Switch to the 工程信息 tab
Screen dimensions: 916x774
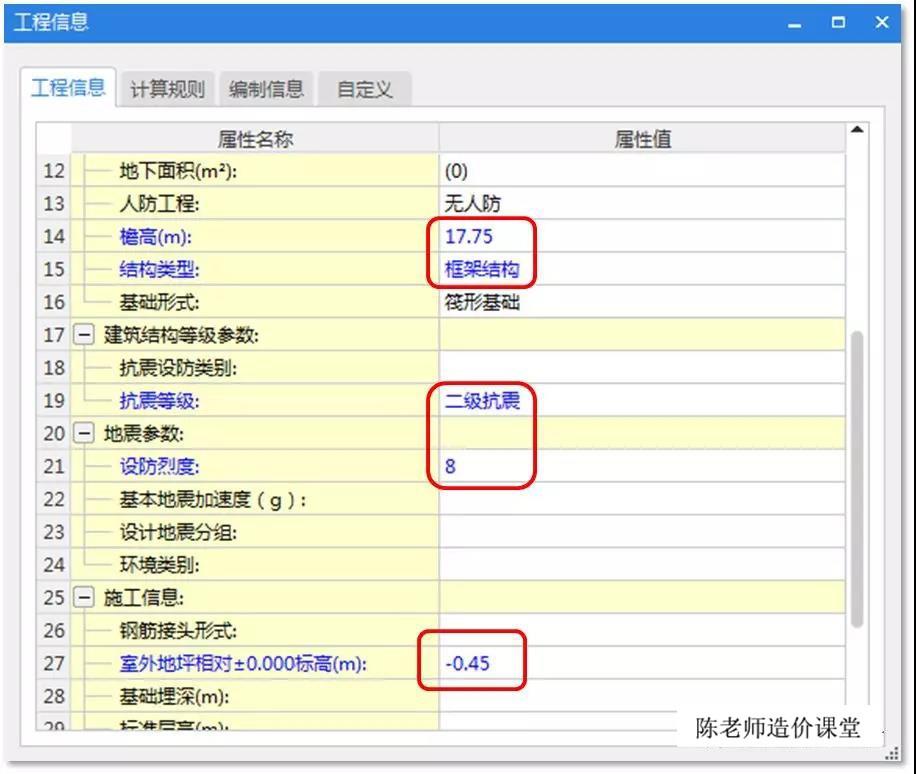pos(68,88)
